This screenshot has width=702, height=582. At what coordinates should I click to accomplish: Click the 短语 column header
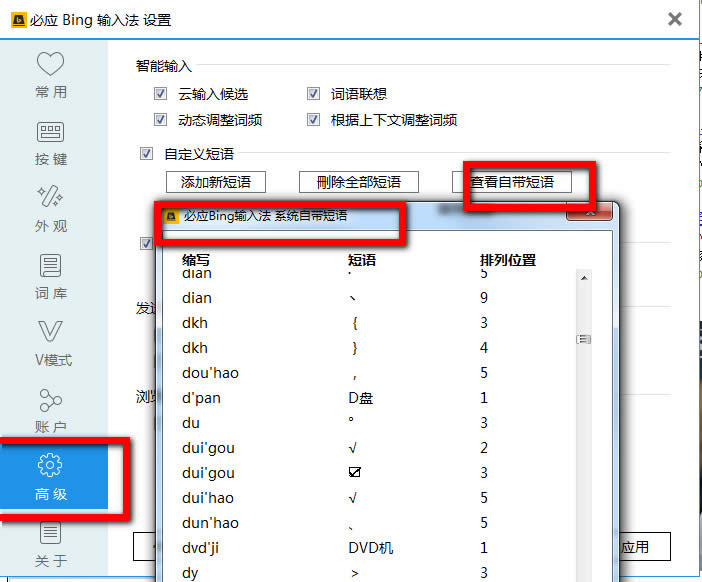pos(362,260)
